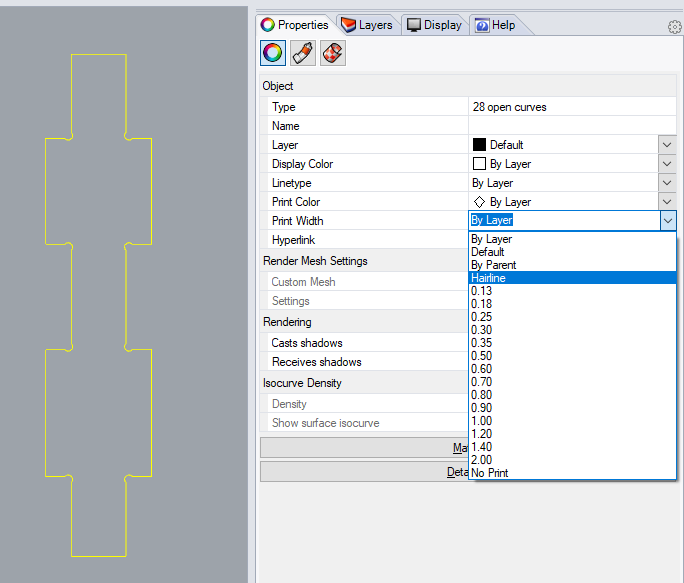
Task: Switch to the Layers tab
Action: 366,25
